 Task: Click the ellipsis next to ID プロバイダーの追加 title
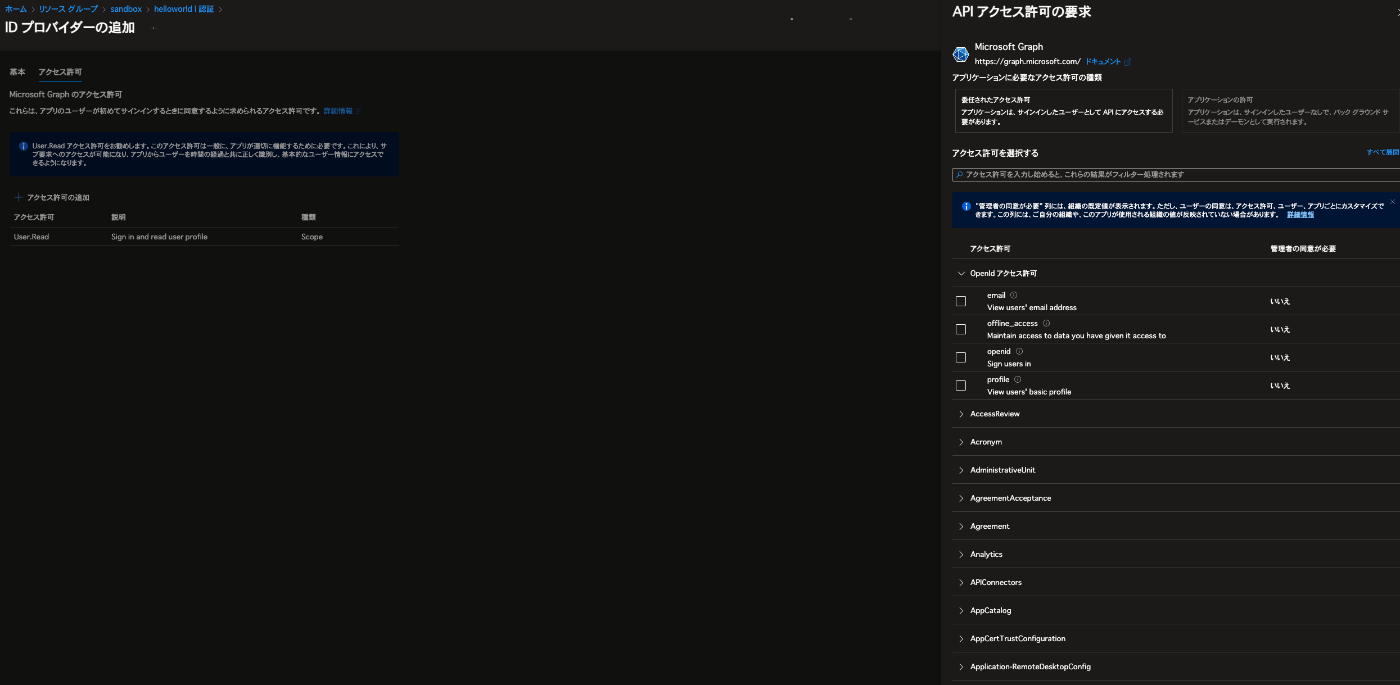coord(153,28)
